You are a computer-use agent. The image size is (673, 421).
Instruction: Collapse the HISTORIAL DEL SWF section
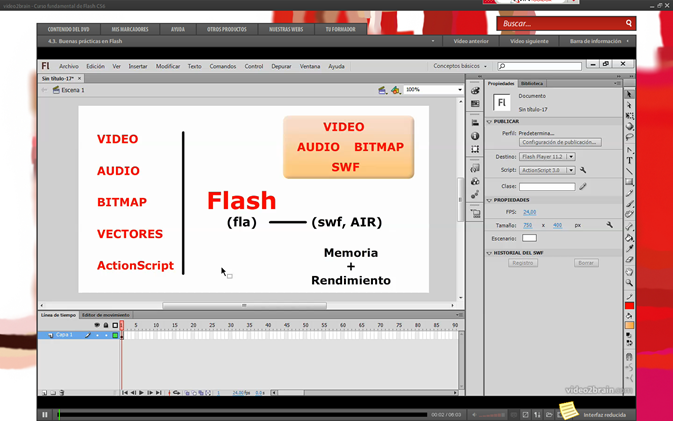489,253
